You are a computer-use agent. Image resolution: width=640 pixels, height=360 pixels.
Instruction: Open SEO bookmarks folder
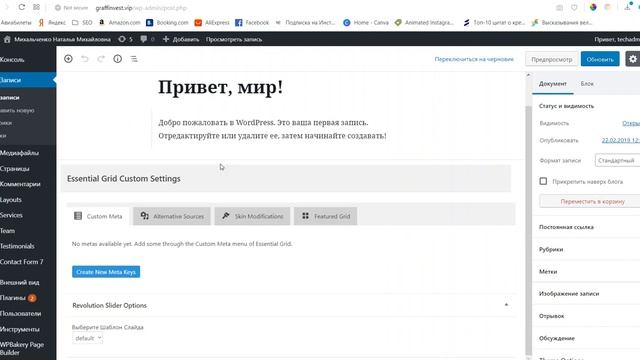pos(82,22)
